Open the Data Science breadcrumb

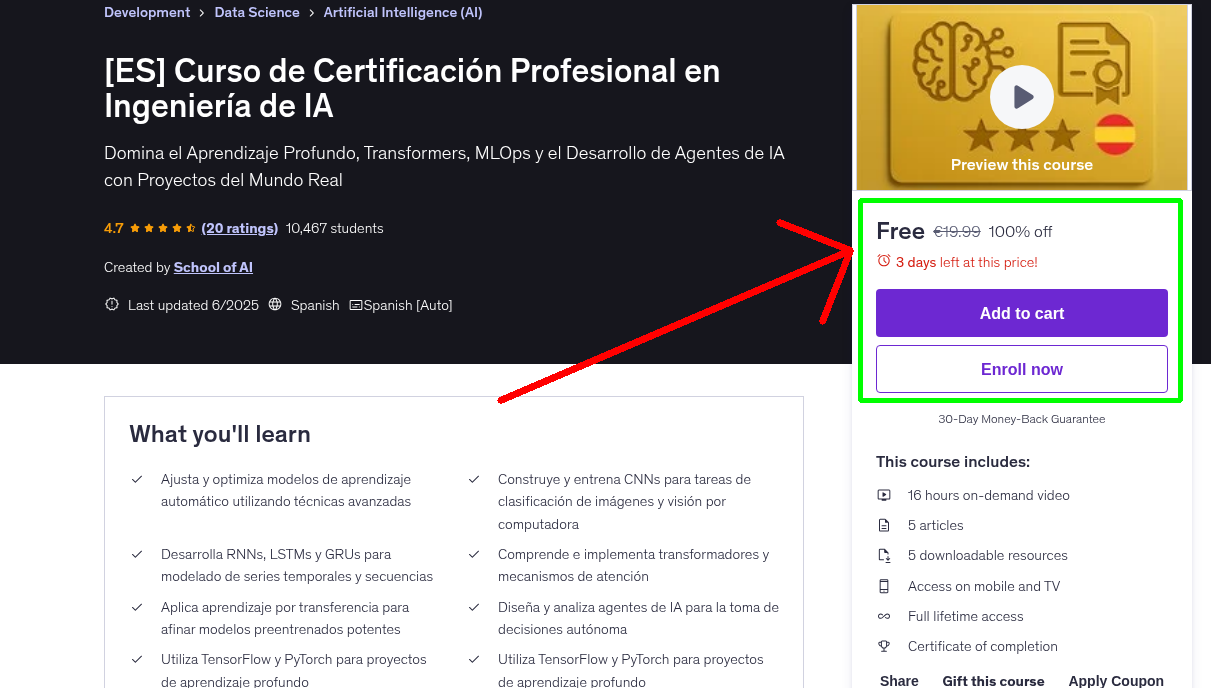(x=257, y=13)
